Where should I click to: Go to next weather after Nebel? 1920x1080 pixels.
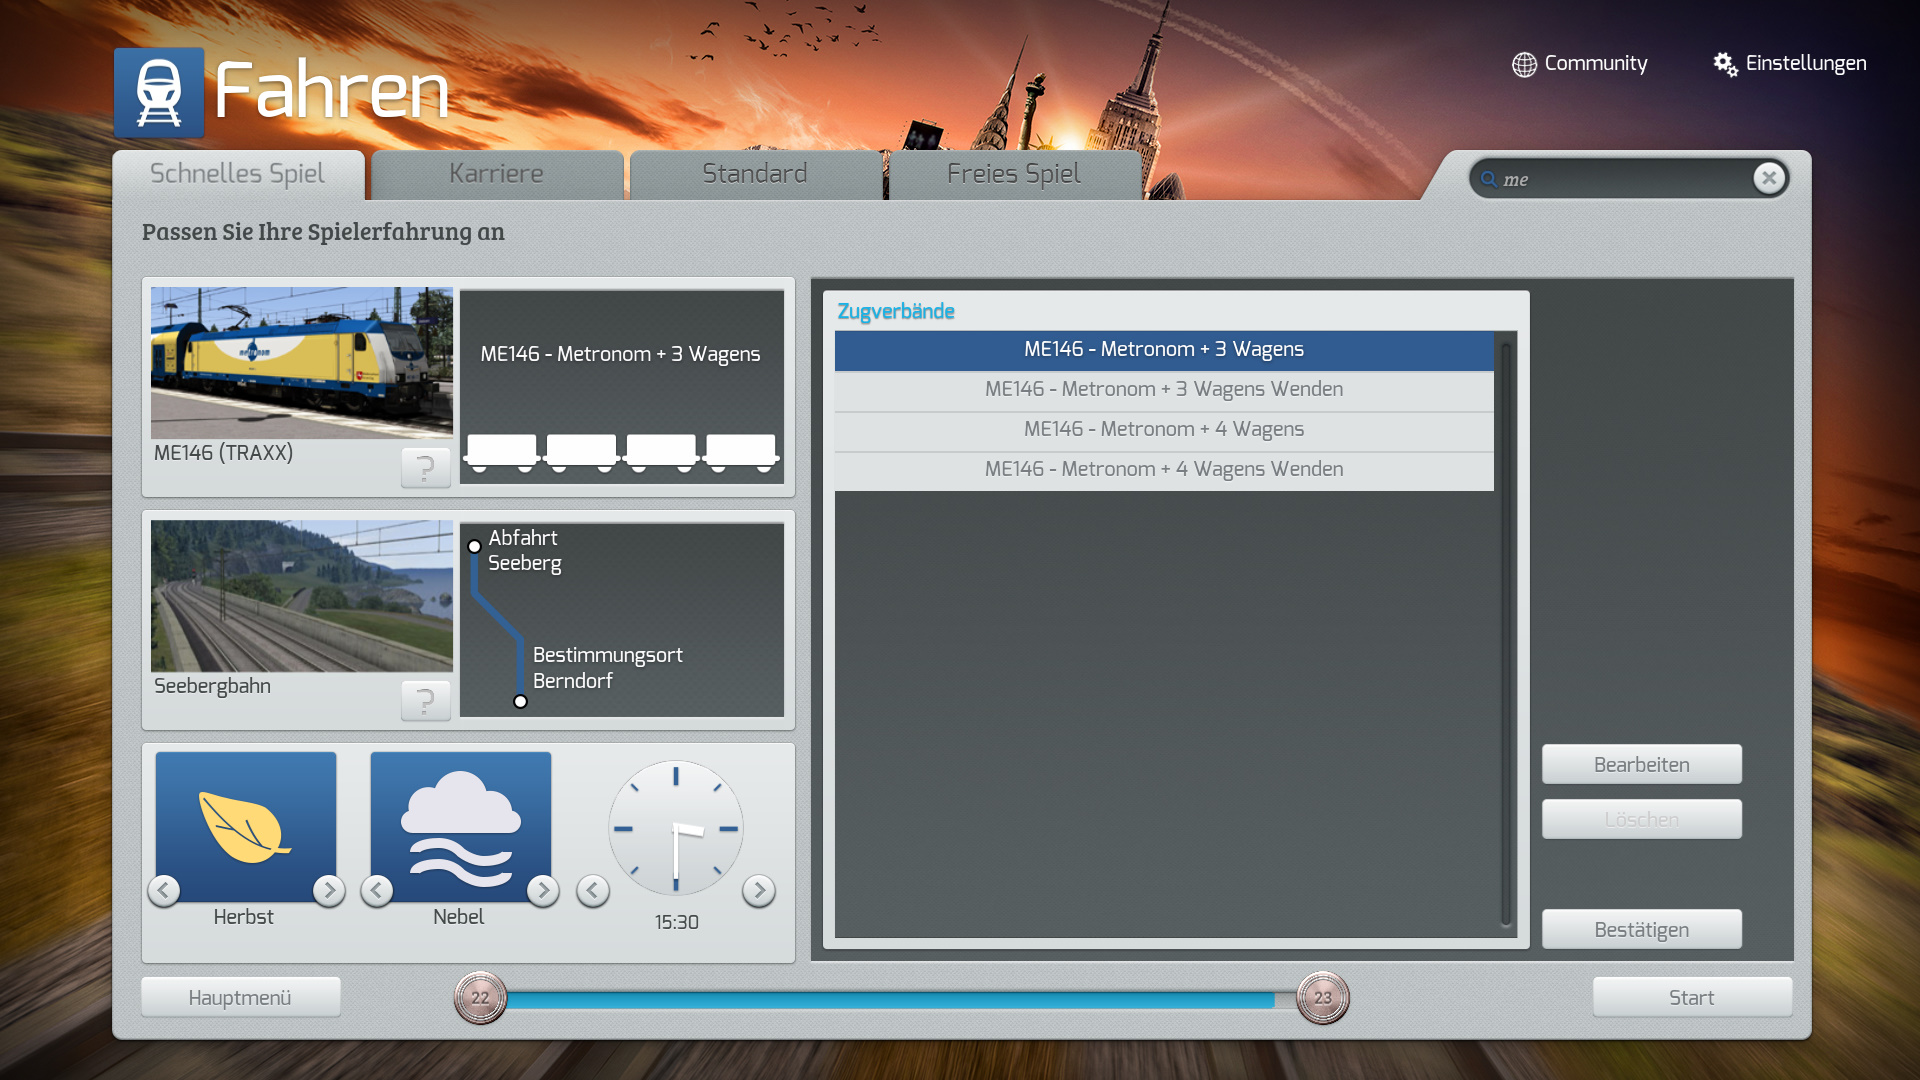543,890
